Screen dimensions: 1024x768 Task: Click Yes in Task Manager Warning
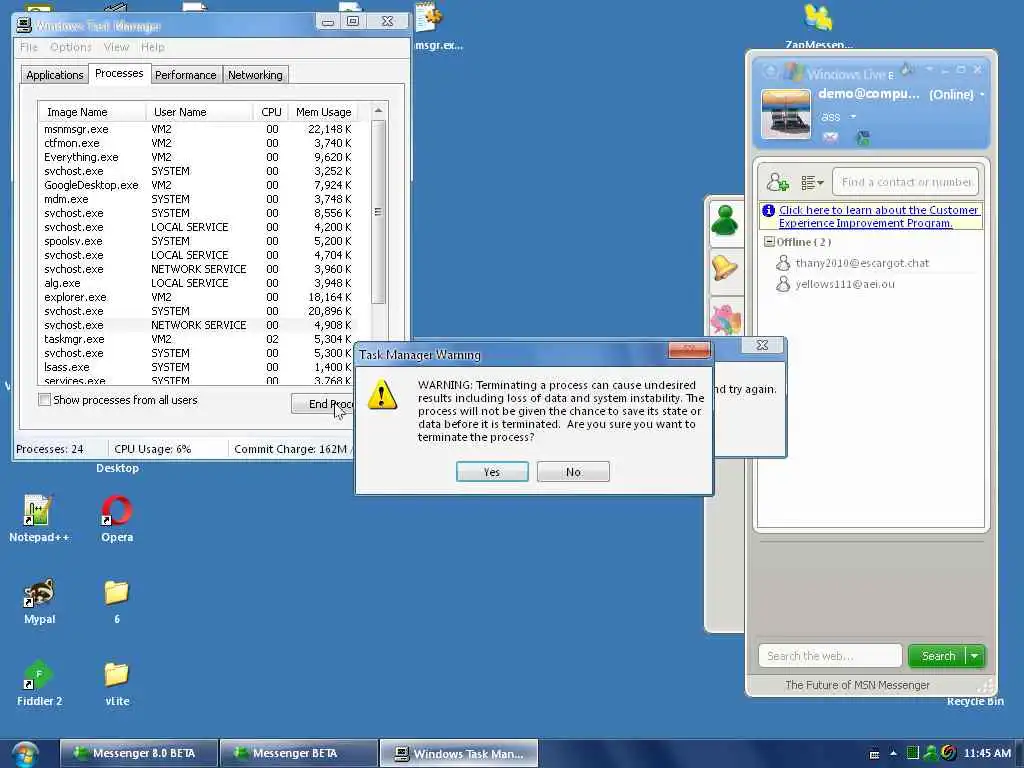pos(492,472)
